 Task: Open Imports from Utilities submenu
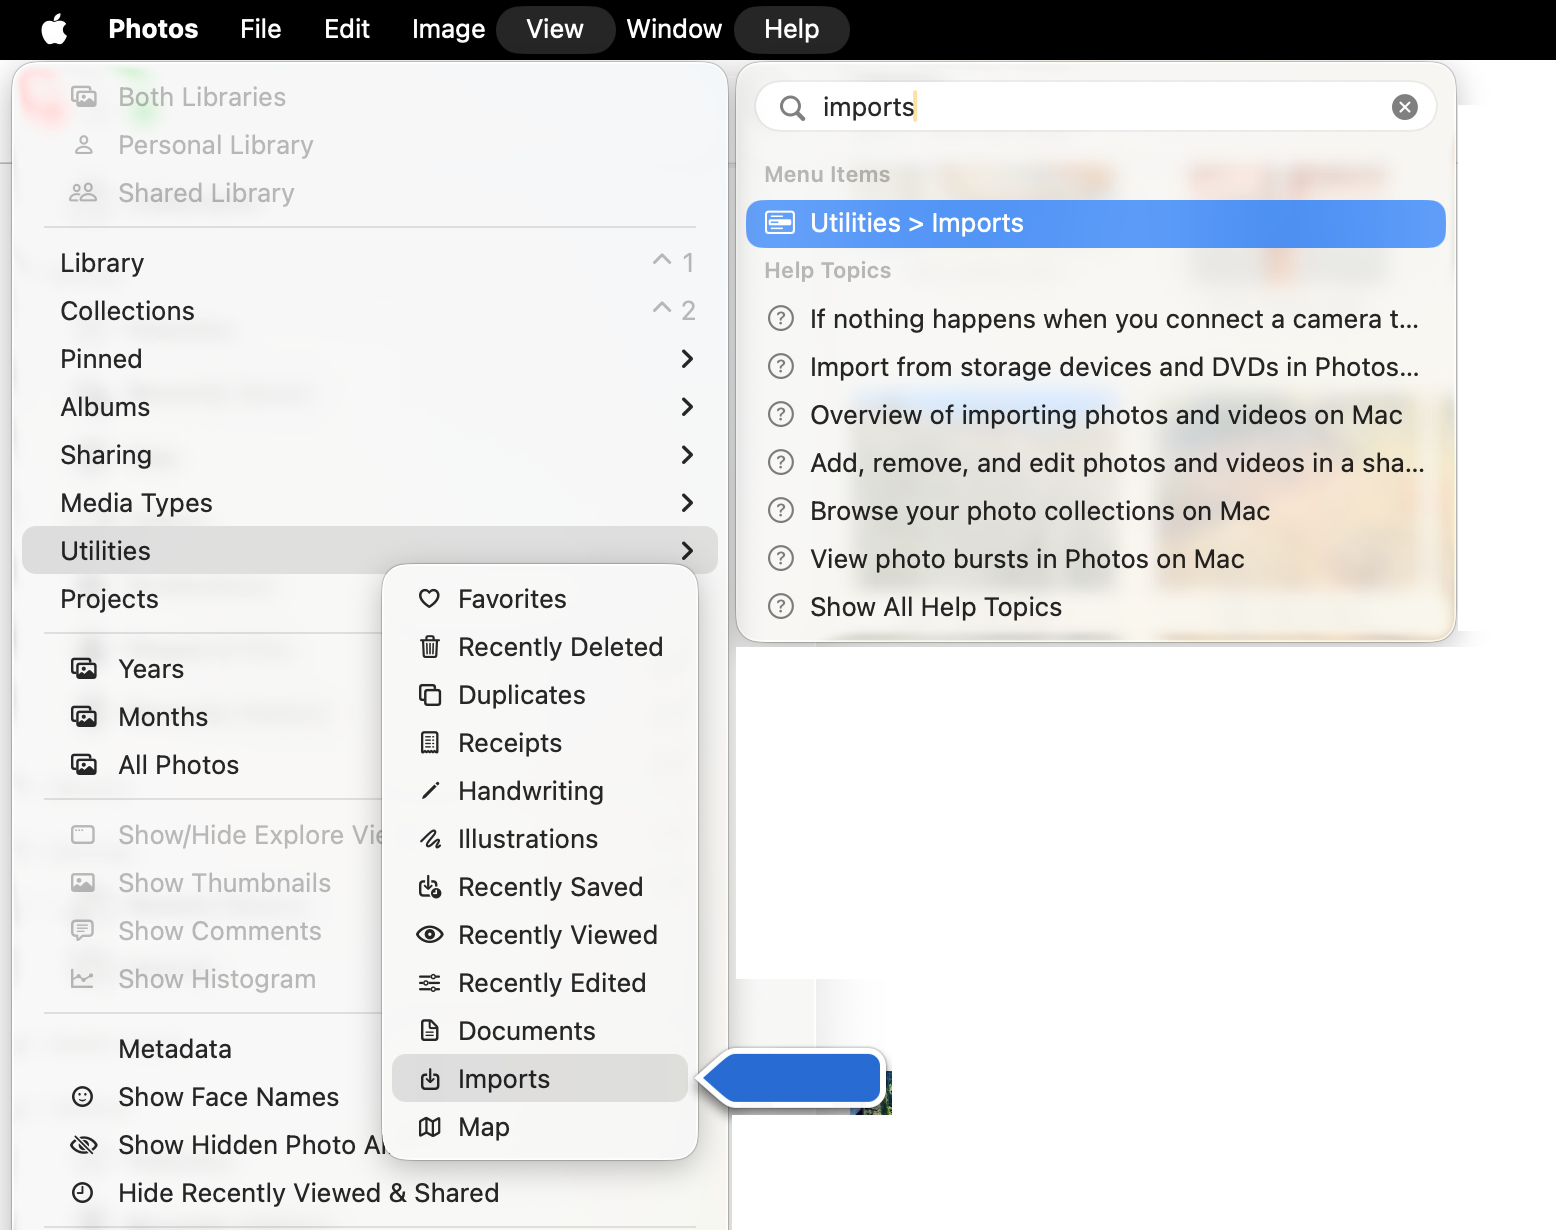[x=540, y=1079]
